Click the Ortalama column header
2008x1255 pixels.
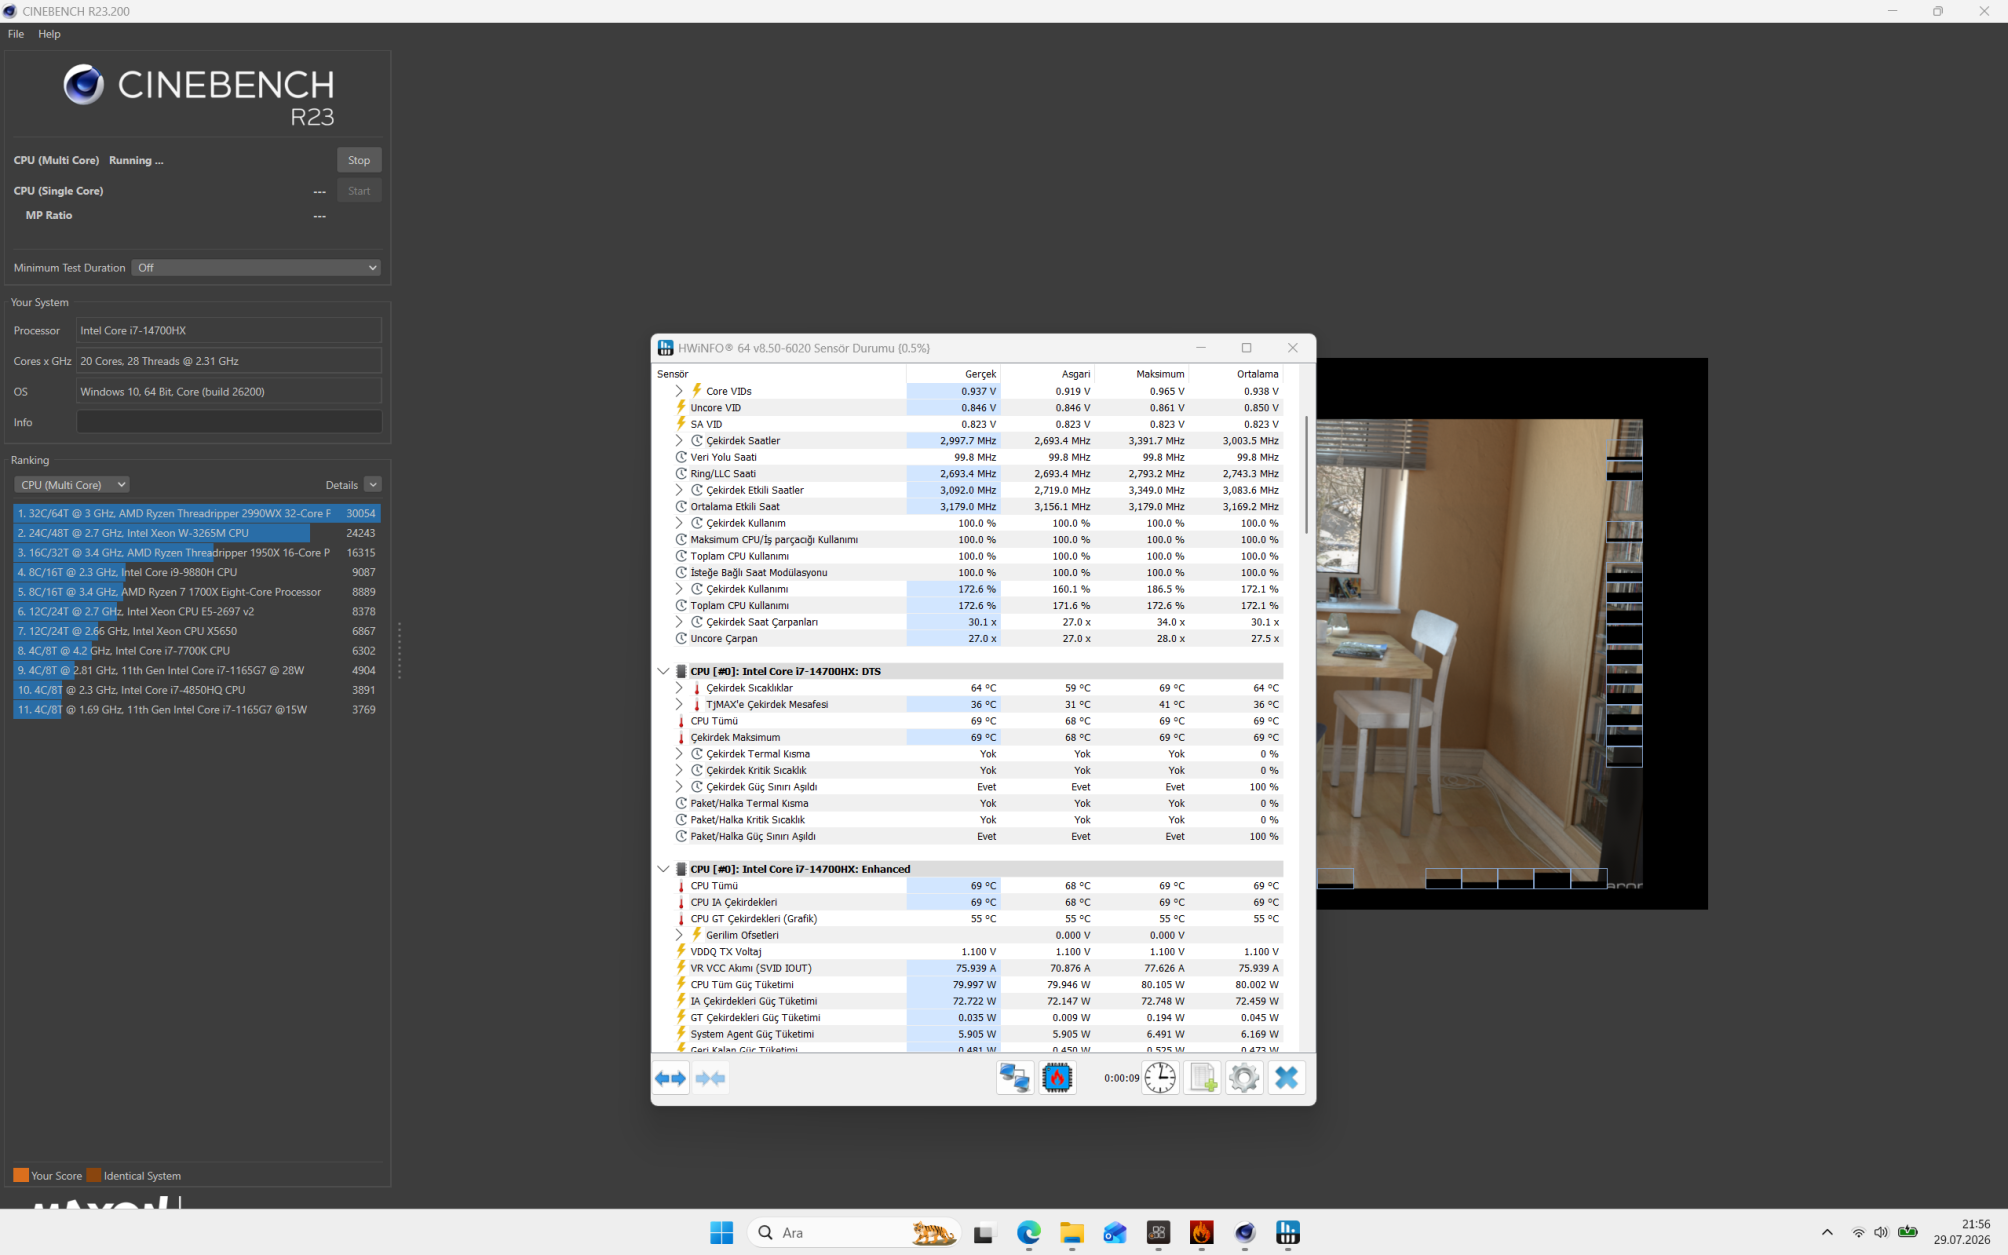point(1236,374)
